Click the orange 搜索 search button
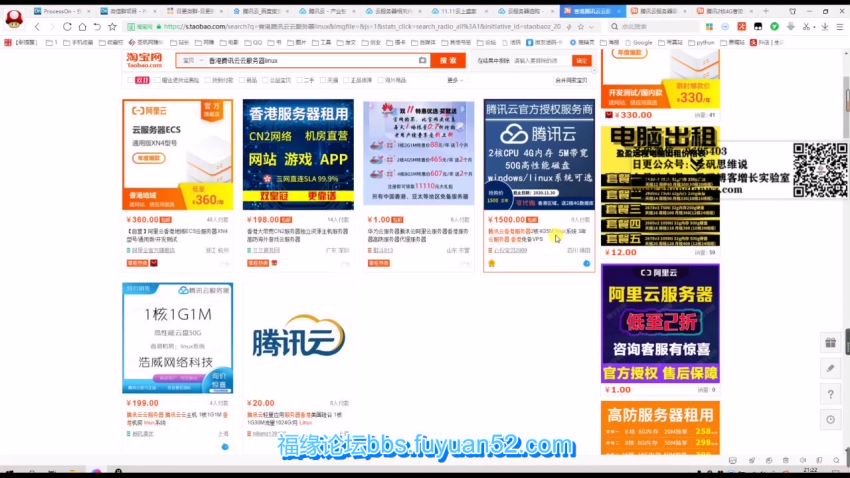This screenshot has height=478, width=850. (448, 60)
